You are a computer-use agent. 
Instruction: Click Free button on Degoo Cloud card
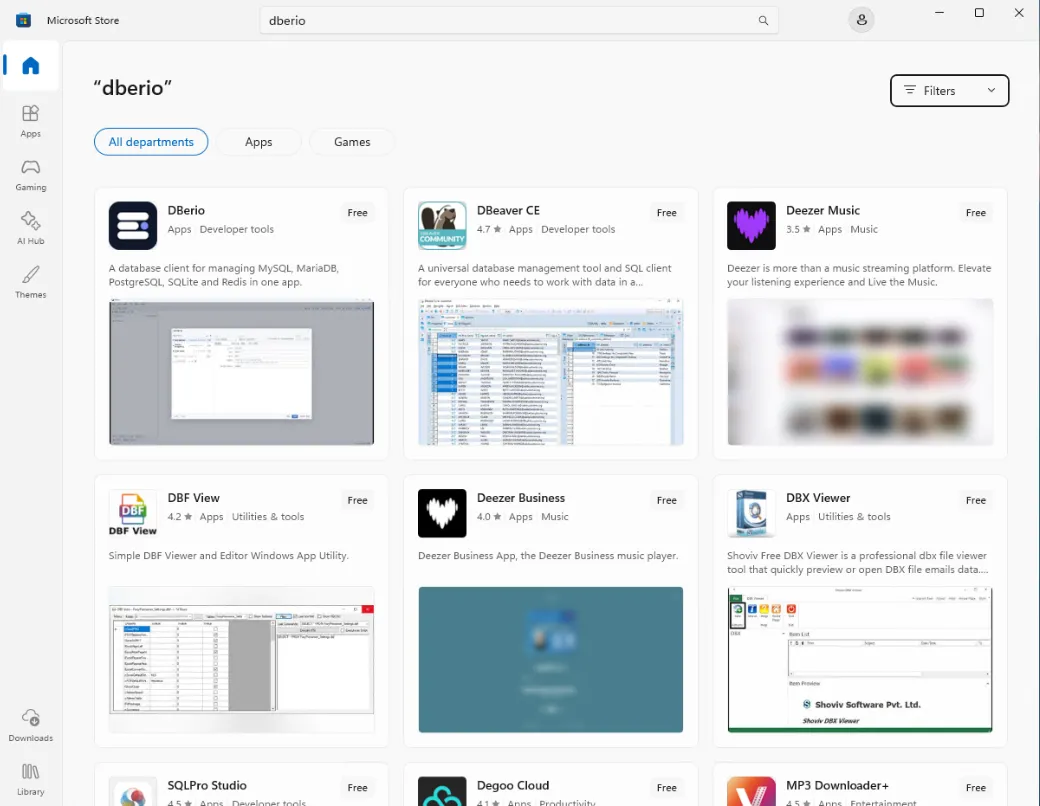[x=667, y=787]
